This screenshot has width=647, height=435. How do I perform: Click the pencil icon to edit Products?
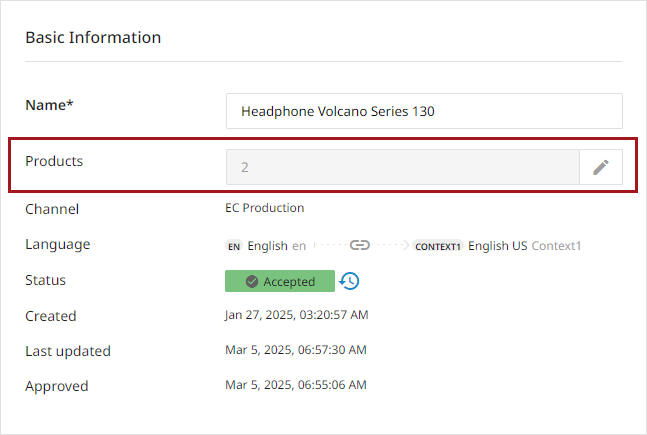coord(600,167)
